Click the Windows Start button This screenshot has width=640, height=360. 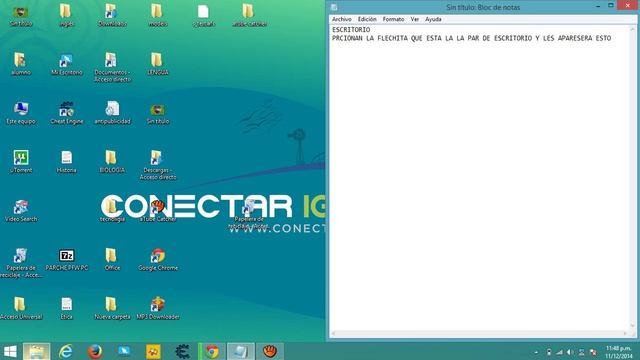tap(10, 351)
